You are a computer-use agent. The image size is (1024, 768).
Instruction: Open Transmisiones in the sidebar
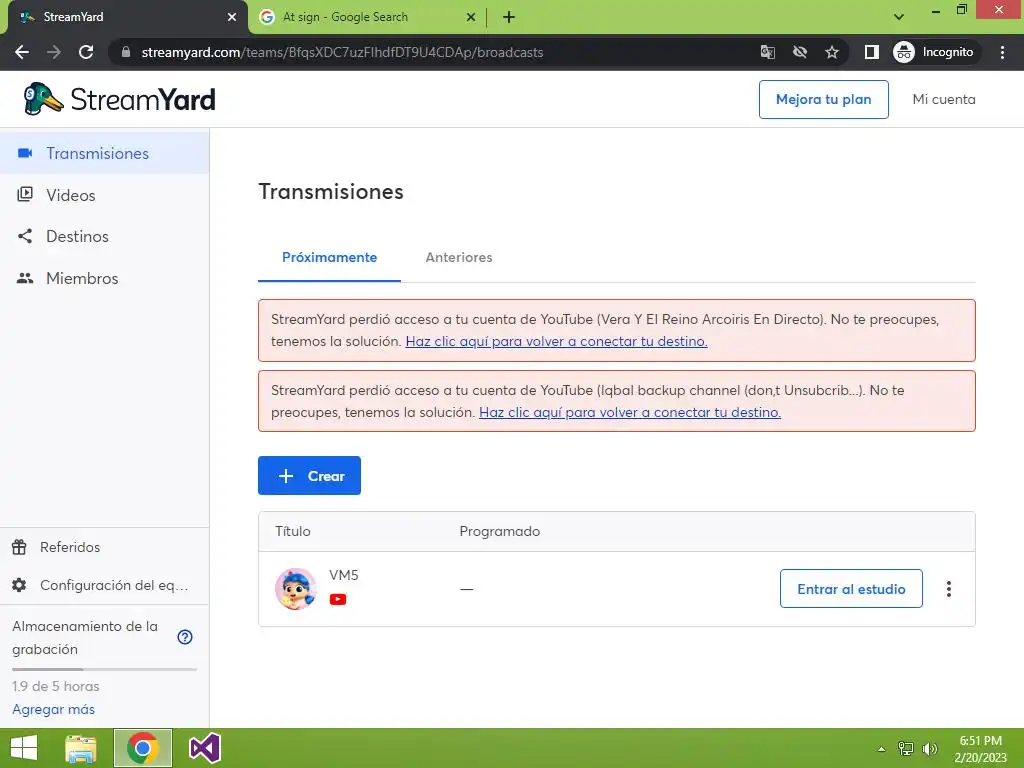(104, 153)
